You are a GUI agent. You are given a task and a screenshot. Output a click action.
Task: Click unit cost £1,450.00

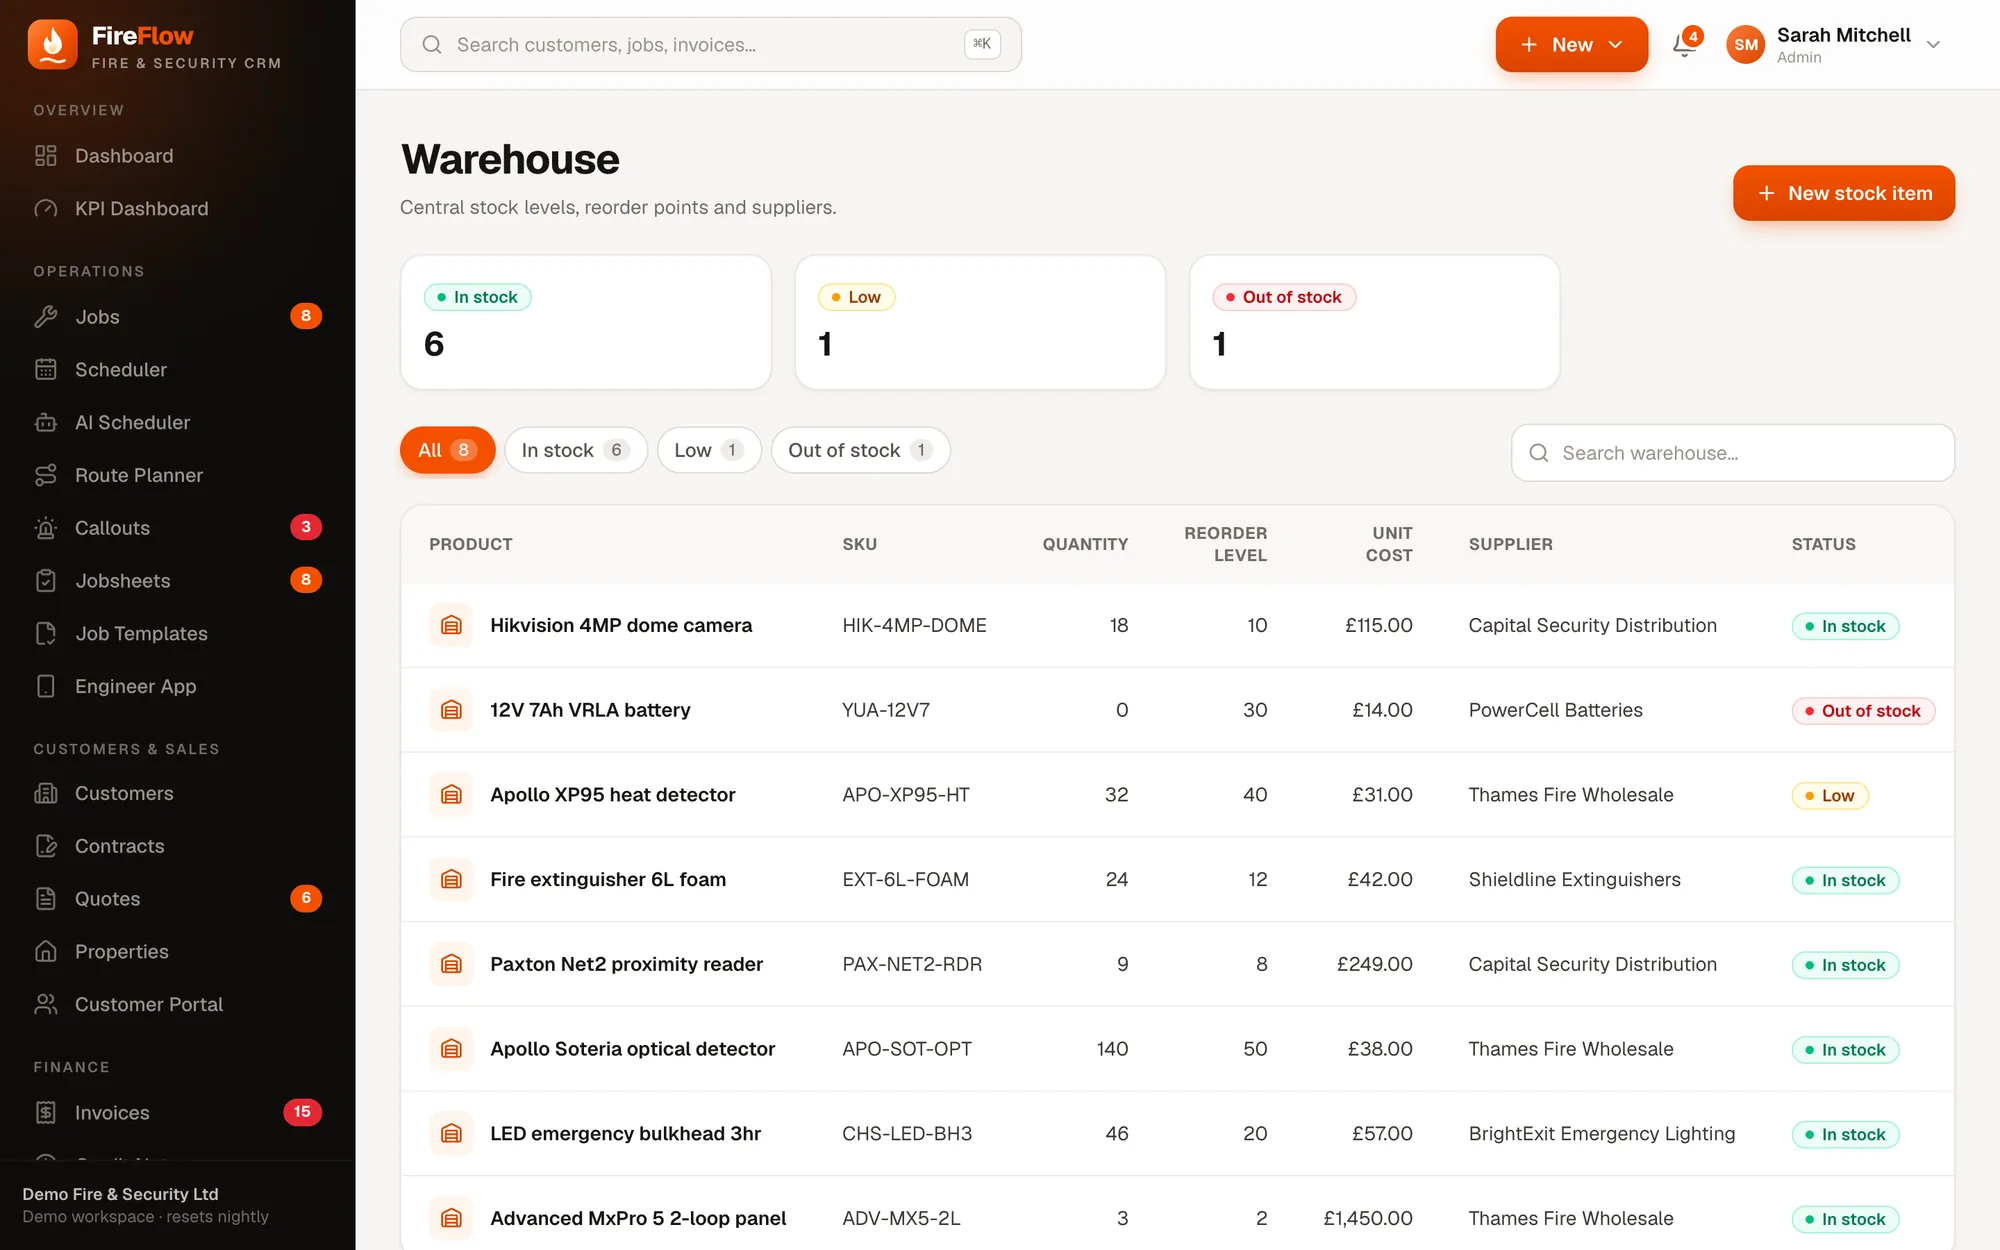click(1367, 1219)
